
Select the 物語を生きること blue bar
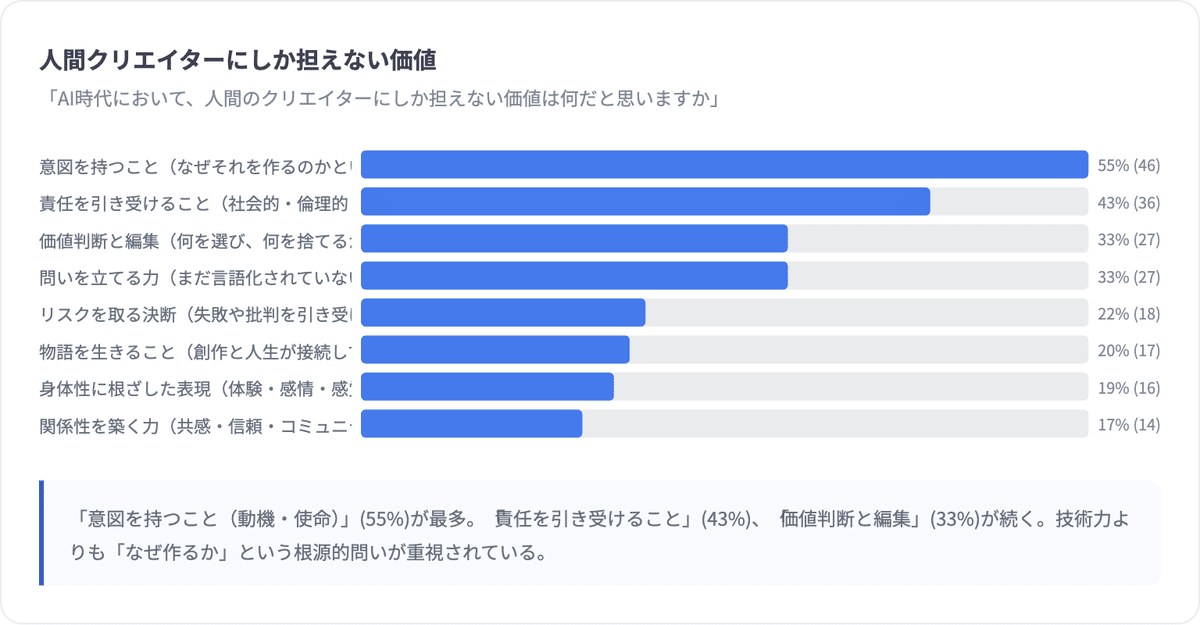pos(495,350)
